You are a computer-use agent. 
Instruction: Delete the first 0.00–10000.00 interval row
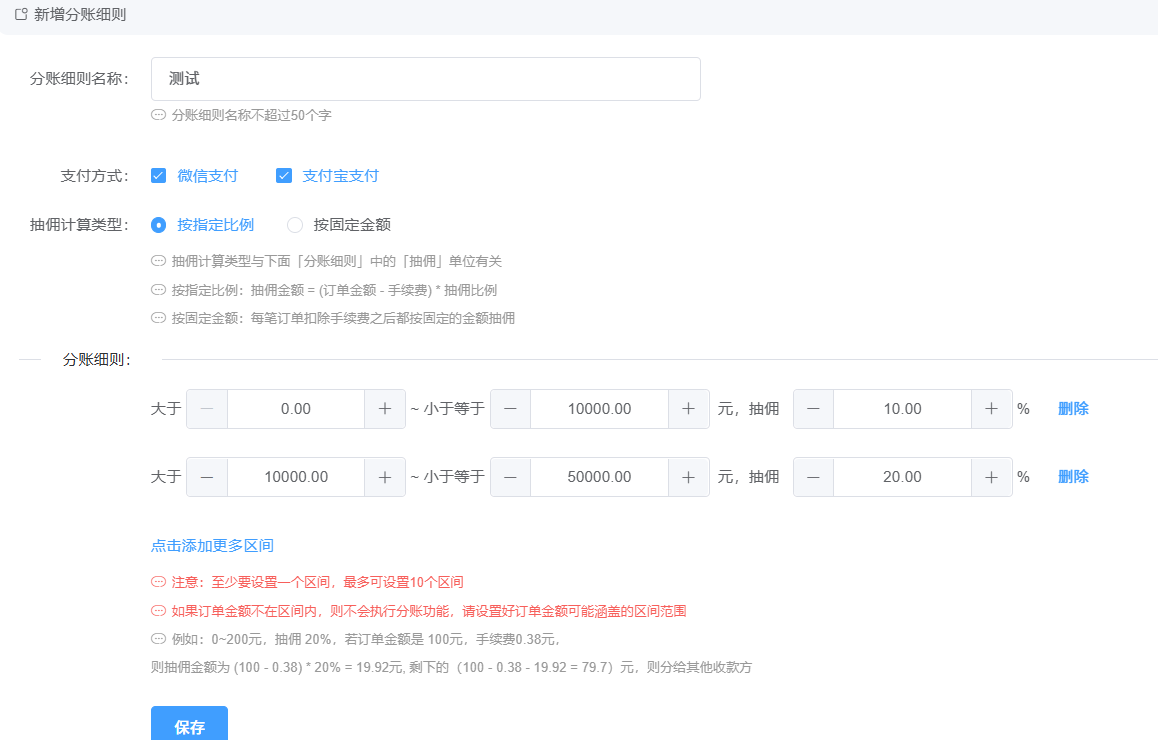[1073, 409]
